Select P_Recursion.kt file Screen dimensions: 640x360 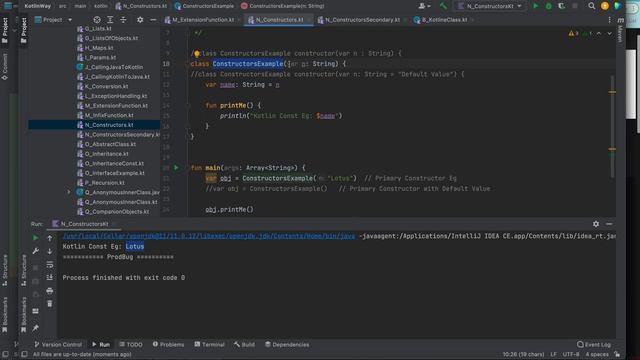(104, 182)
